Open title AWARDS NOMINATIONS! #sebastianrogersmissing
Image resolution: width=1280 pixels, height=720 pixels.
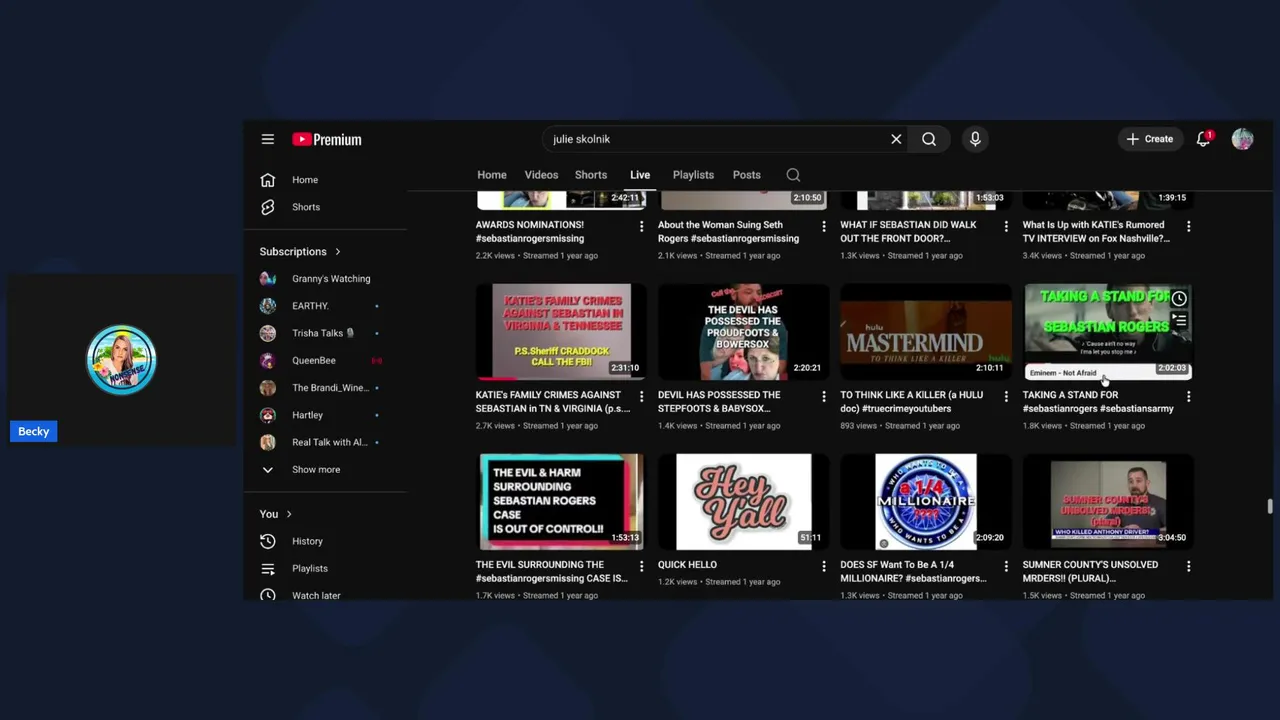pos(529,232)
